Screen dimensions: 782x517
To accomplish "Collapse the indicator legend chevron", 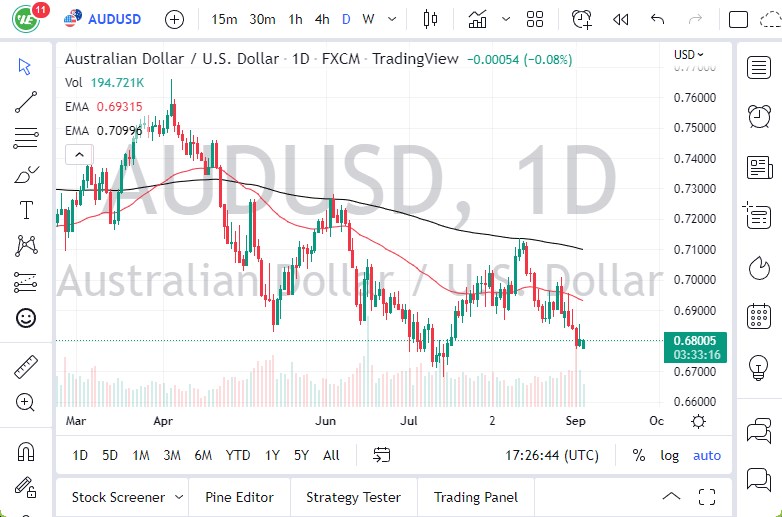I will (x=78, y=154).
